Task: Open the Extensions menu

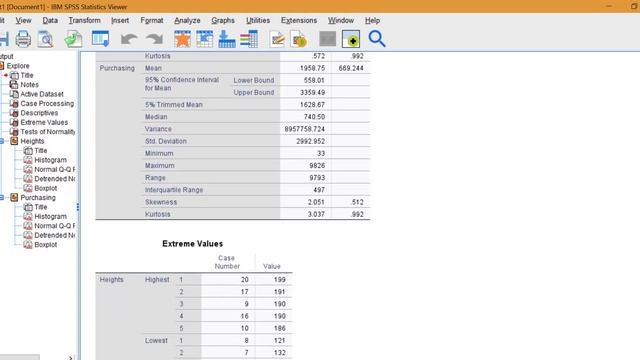Action: (x=299, y=20)
